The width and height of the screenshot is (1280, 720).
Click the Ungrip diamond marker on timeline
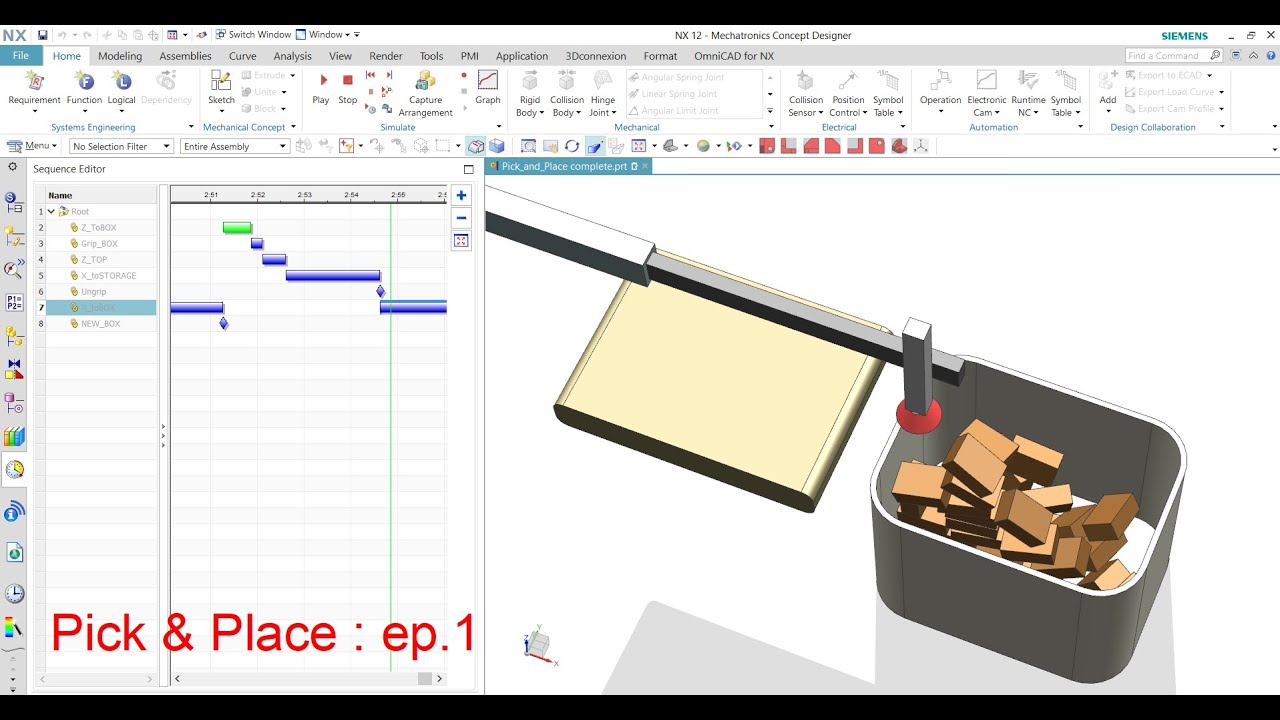[380, 292]
